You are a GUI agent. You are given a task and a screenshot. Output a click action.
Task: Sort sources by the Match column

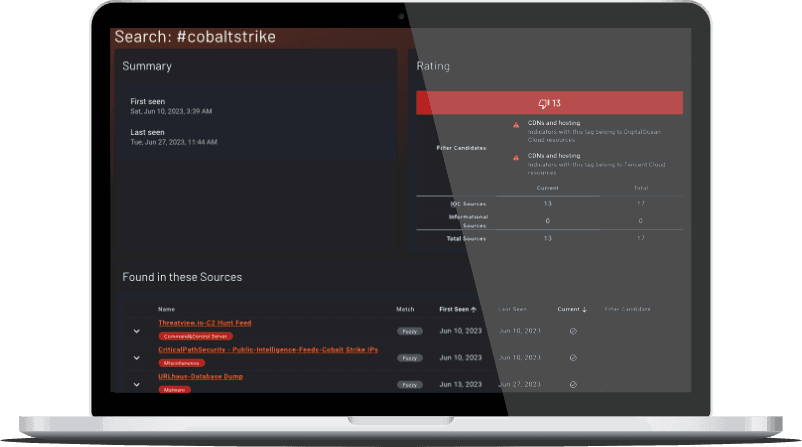405,309
